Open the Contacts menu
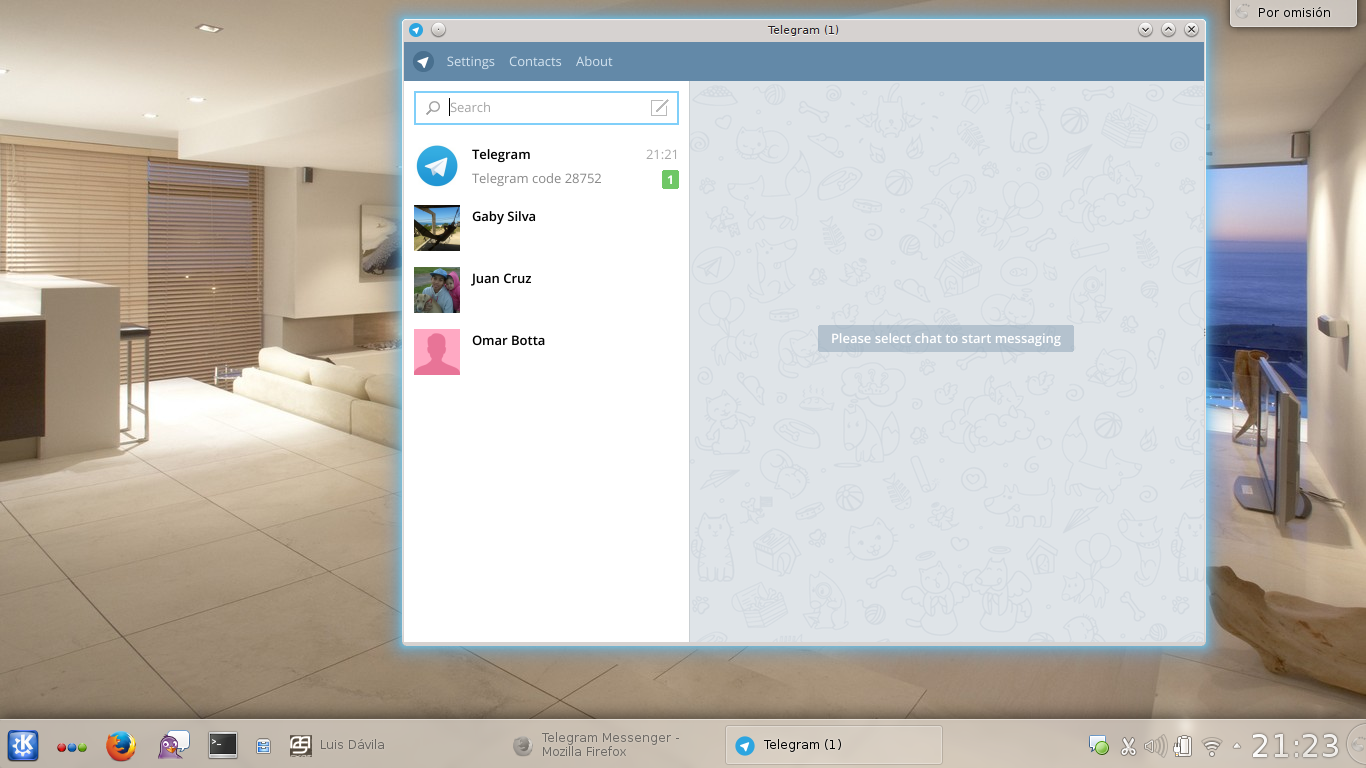This screenshot has height=768, width=1366. point(535,62)
